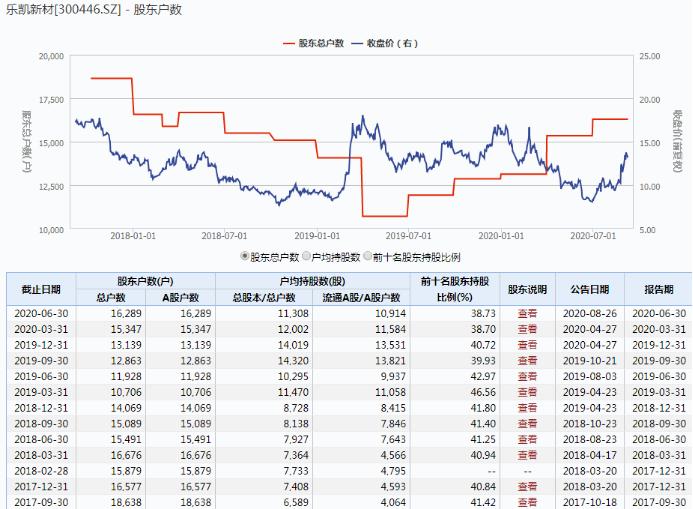Screen dimensions: 693x509
Task: Click 查看 in the 2018-06-30 row
Action: [x=527, y=438]
